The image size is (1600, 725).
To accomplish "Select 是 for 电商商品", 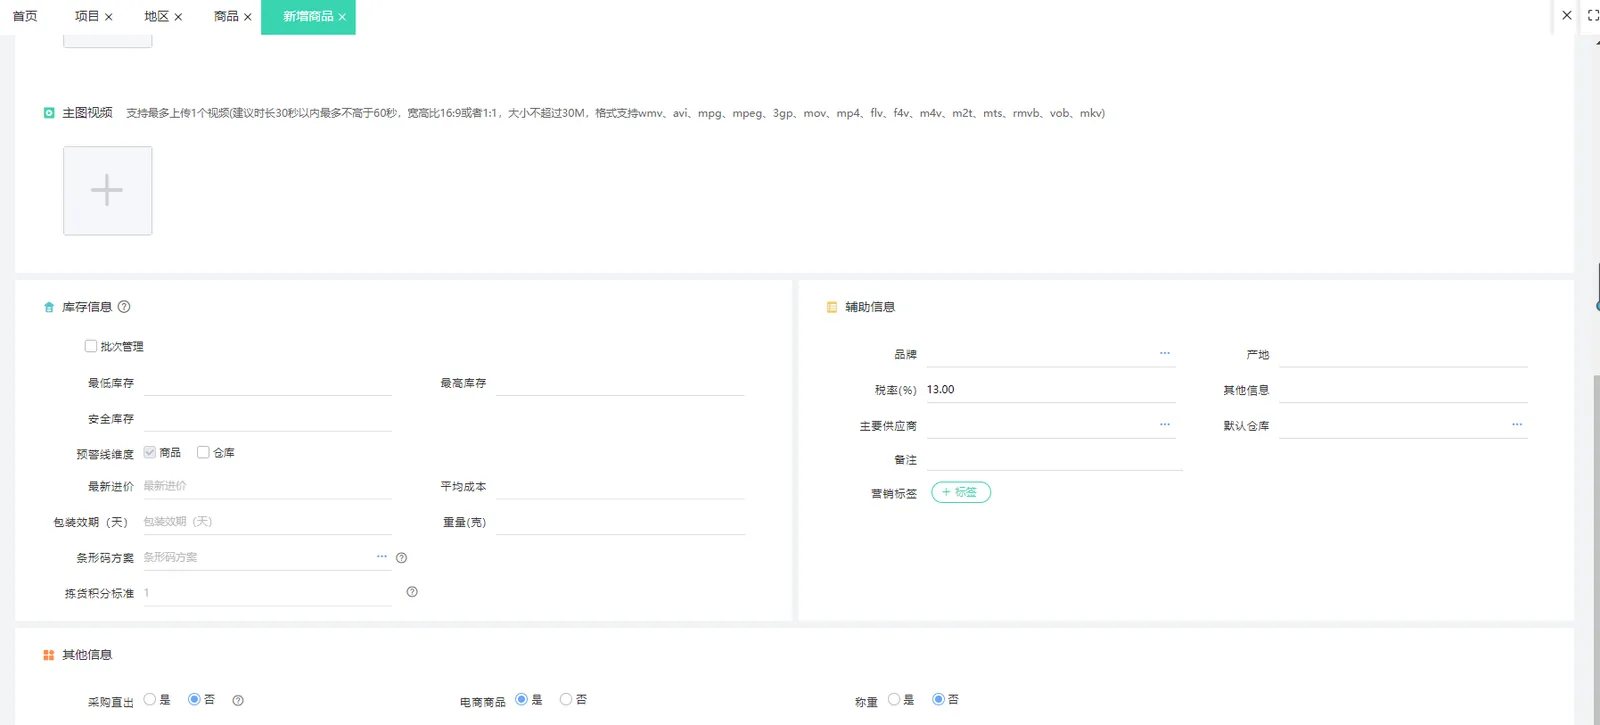I will (x=521, y=699).
